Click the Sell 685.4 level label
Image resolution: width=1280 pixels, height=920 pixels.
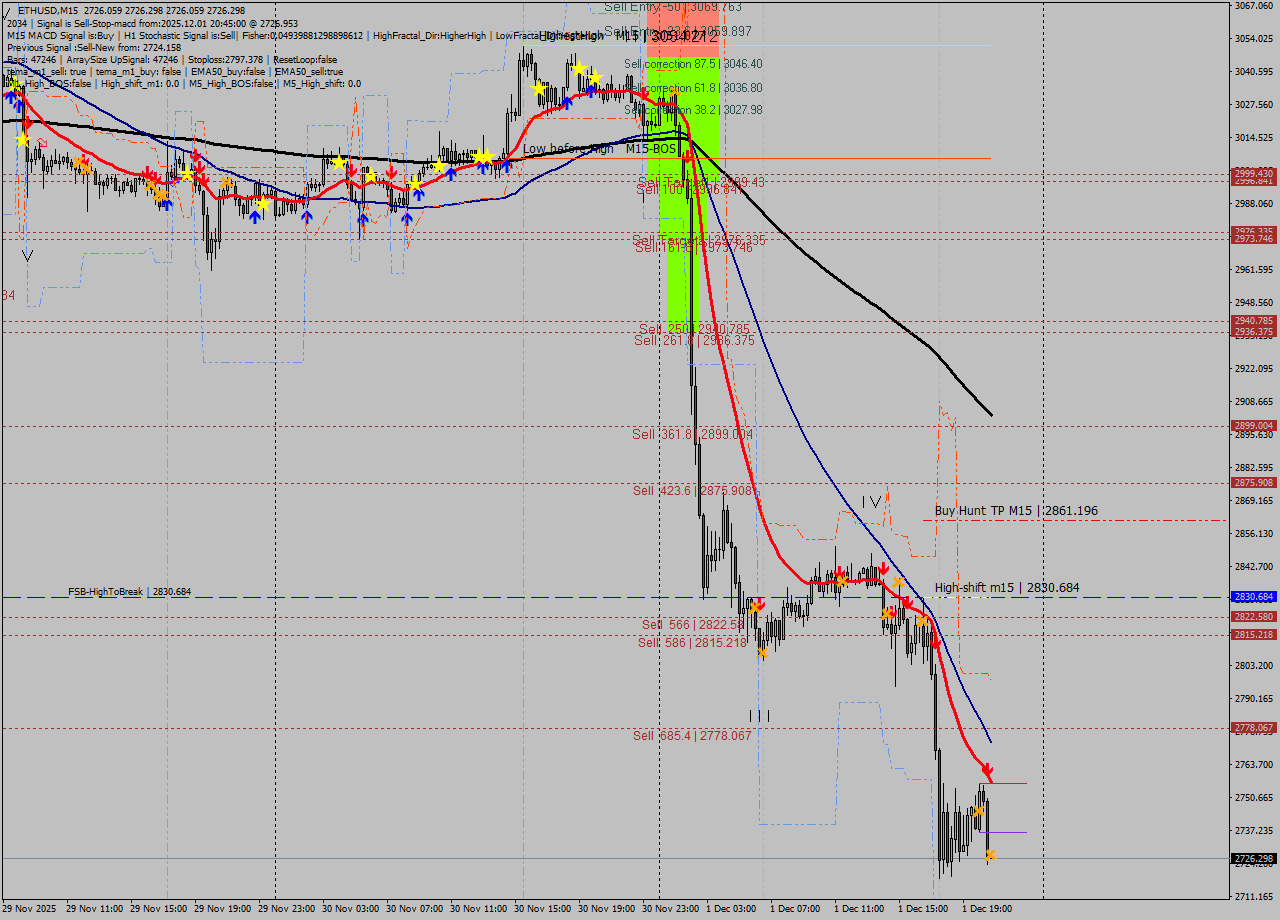691,736
